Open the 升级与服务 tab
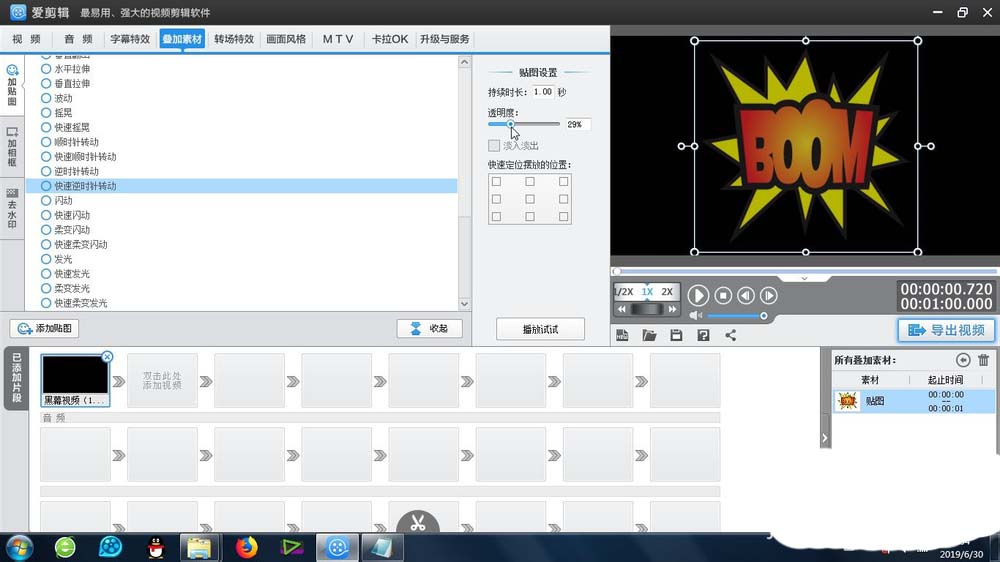The height and width of the screenshot is (562, 1000). click(x=445, y=39)
